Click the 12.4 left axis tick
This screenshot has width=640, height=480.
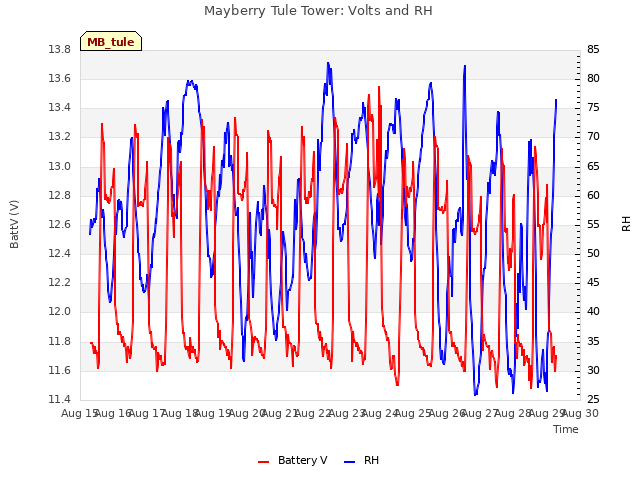coord(60,254)
